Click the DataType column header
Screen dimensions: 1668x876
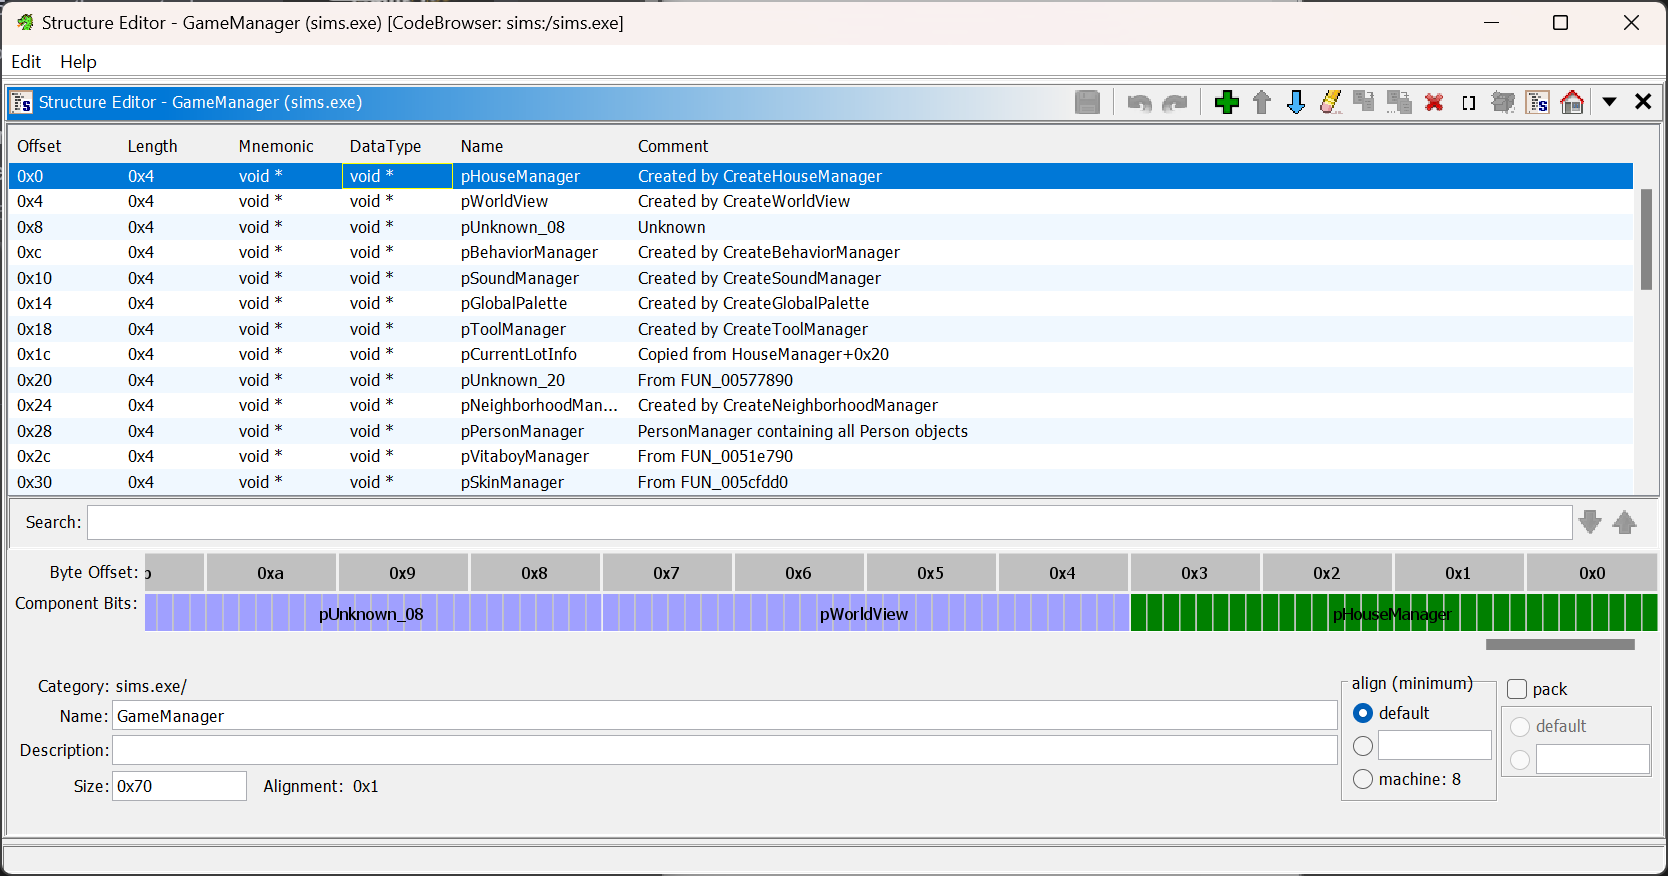pyautogui.click(x=385, y=146)
